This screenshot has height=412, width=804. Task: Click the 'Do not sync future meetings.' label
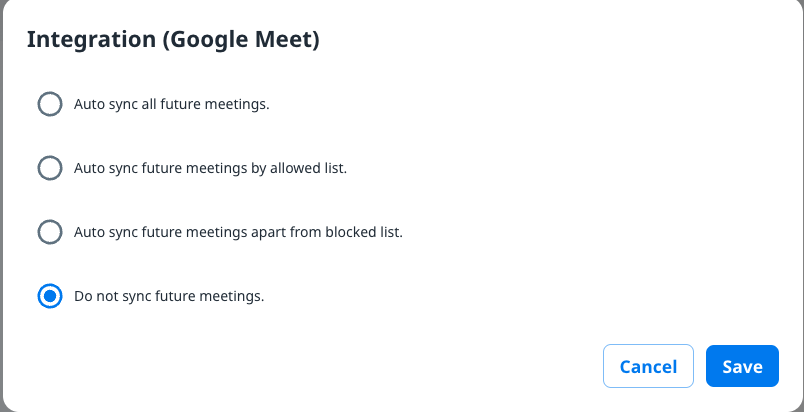point(169,296)
